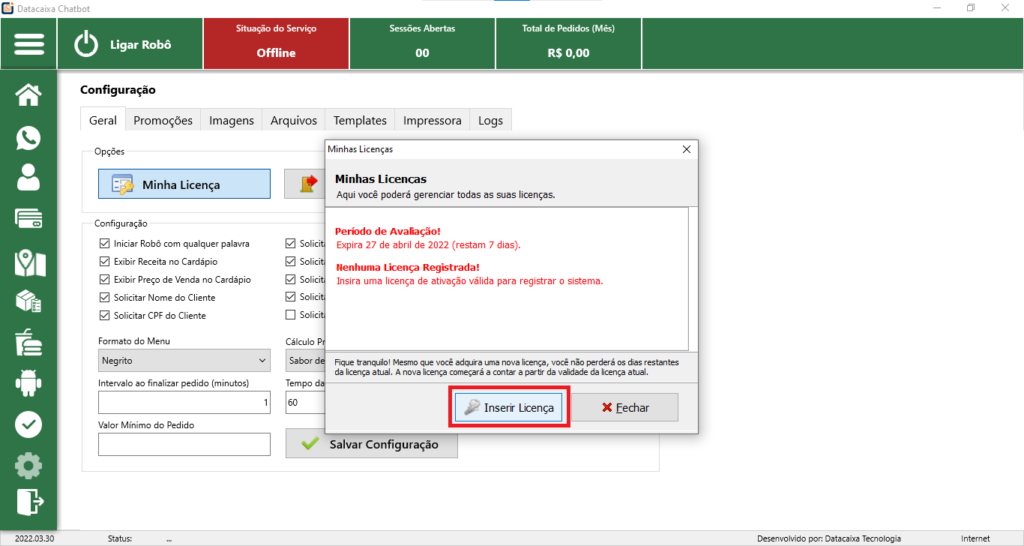
Task: Expand the Formato do Menu dropdown
Action: coord(184,360)
